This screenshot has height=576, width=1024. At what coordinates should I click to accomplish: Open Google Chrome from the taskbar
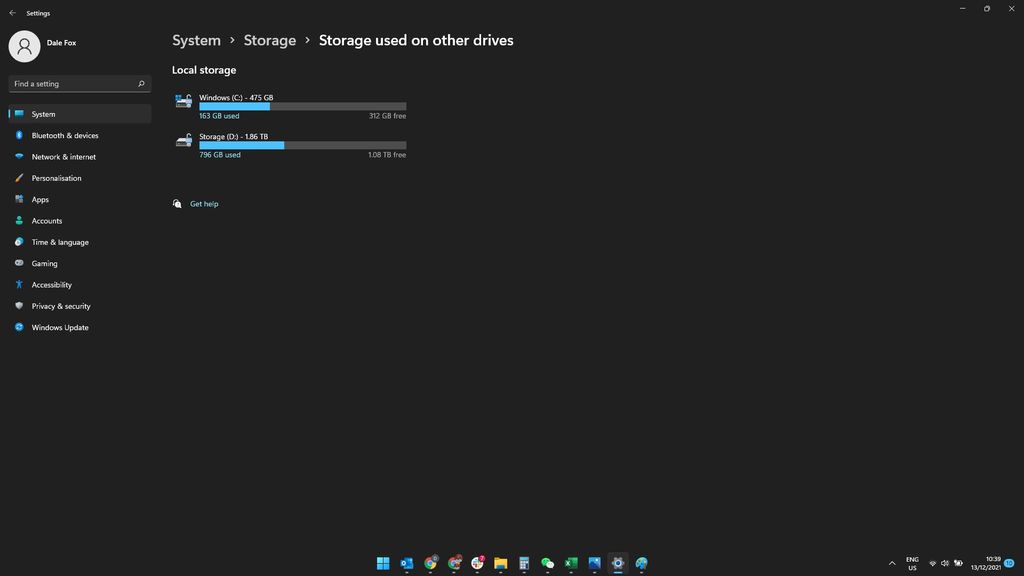point(430,563)
